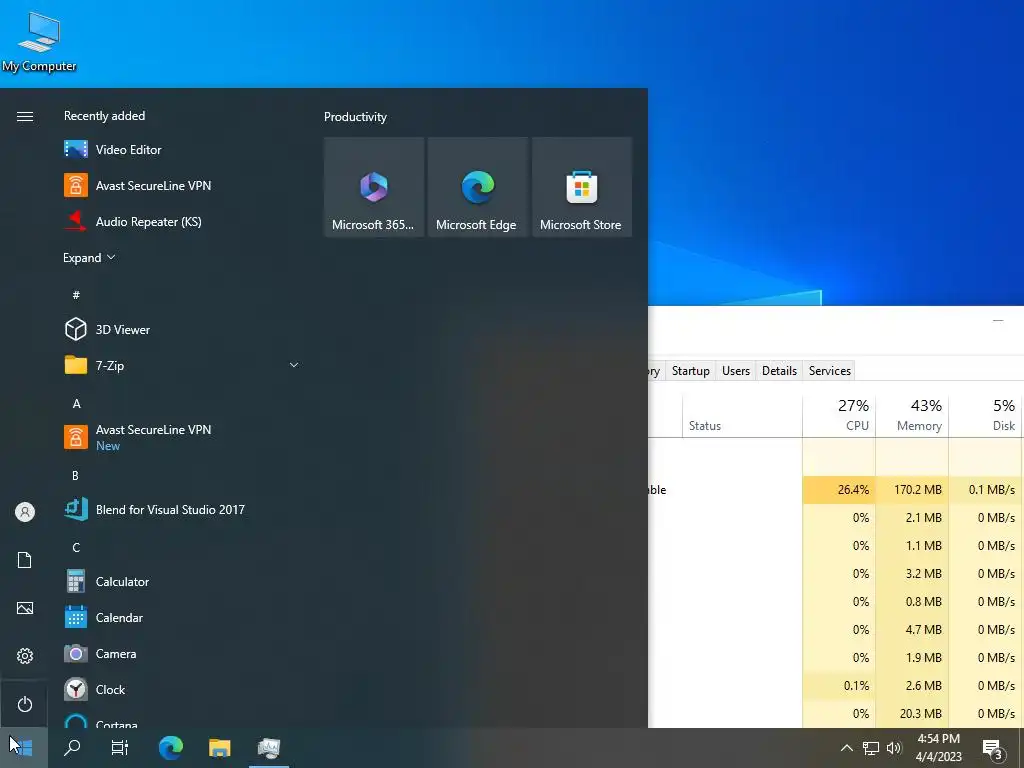Viewport: 1024px width, 768px height.
Task: Select My Computer desktop icon
Action: (39, 40)
